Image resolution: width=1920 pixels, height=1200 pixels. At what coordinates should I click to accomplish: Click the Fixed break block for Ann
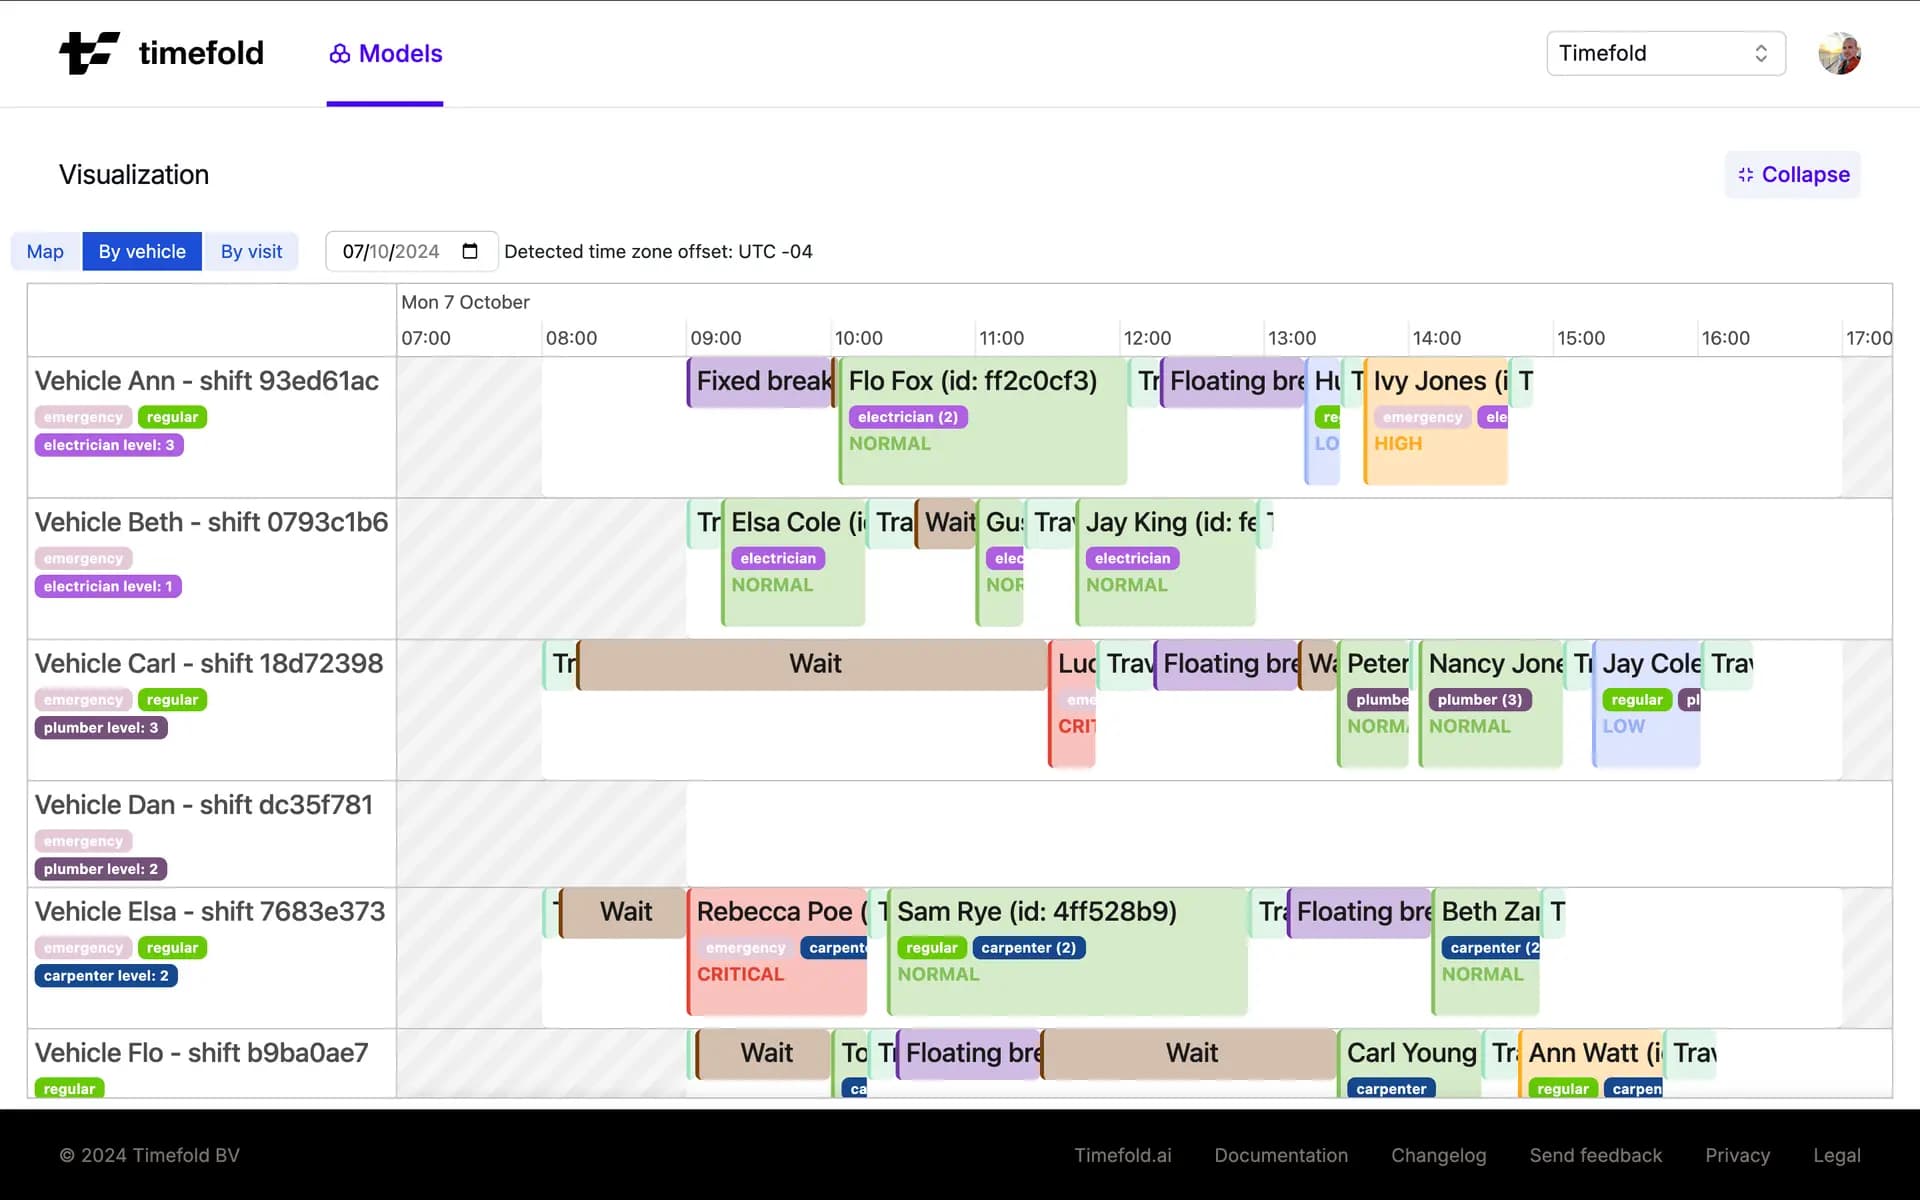tap(760, 382)
